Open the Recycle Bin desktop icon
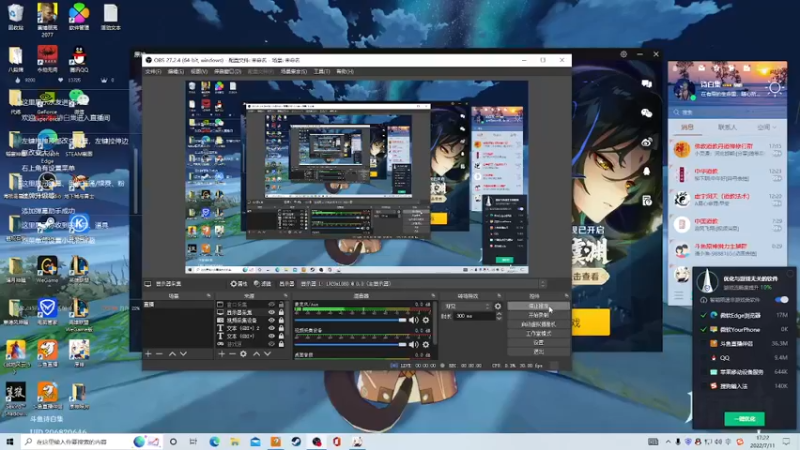The image size is (800, 450). pyautogui.click(x=16, y=16)
